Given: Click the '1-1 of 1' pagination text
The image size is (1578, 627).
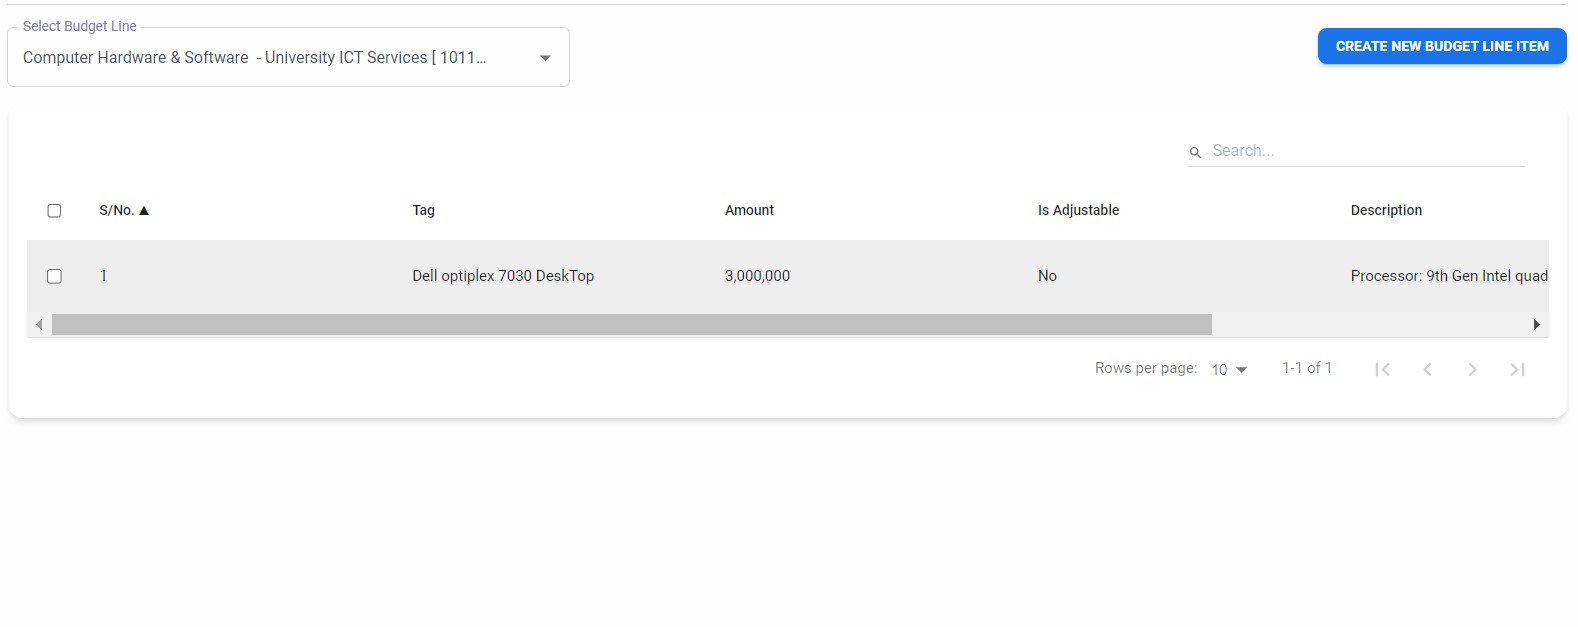Looking at the screenshot, I should coord(1307,368).
